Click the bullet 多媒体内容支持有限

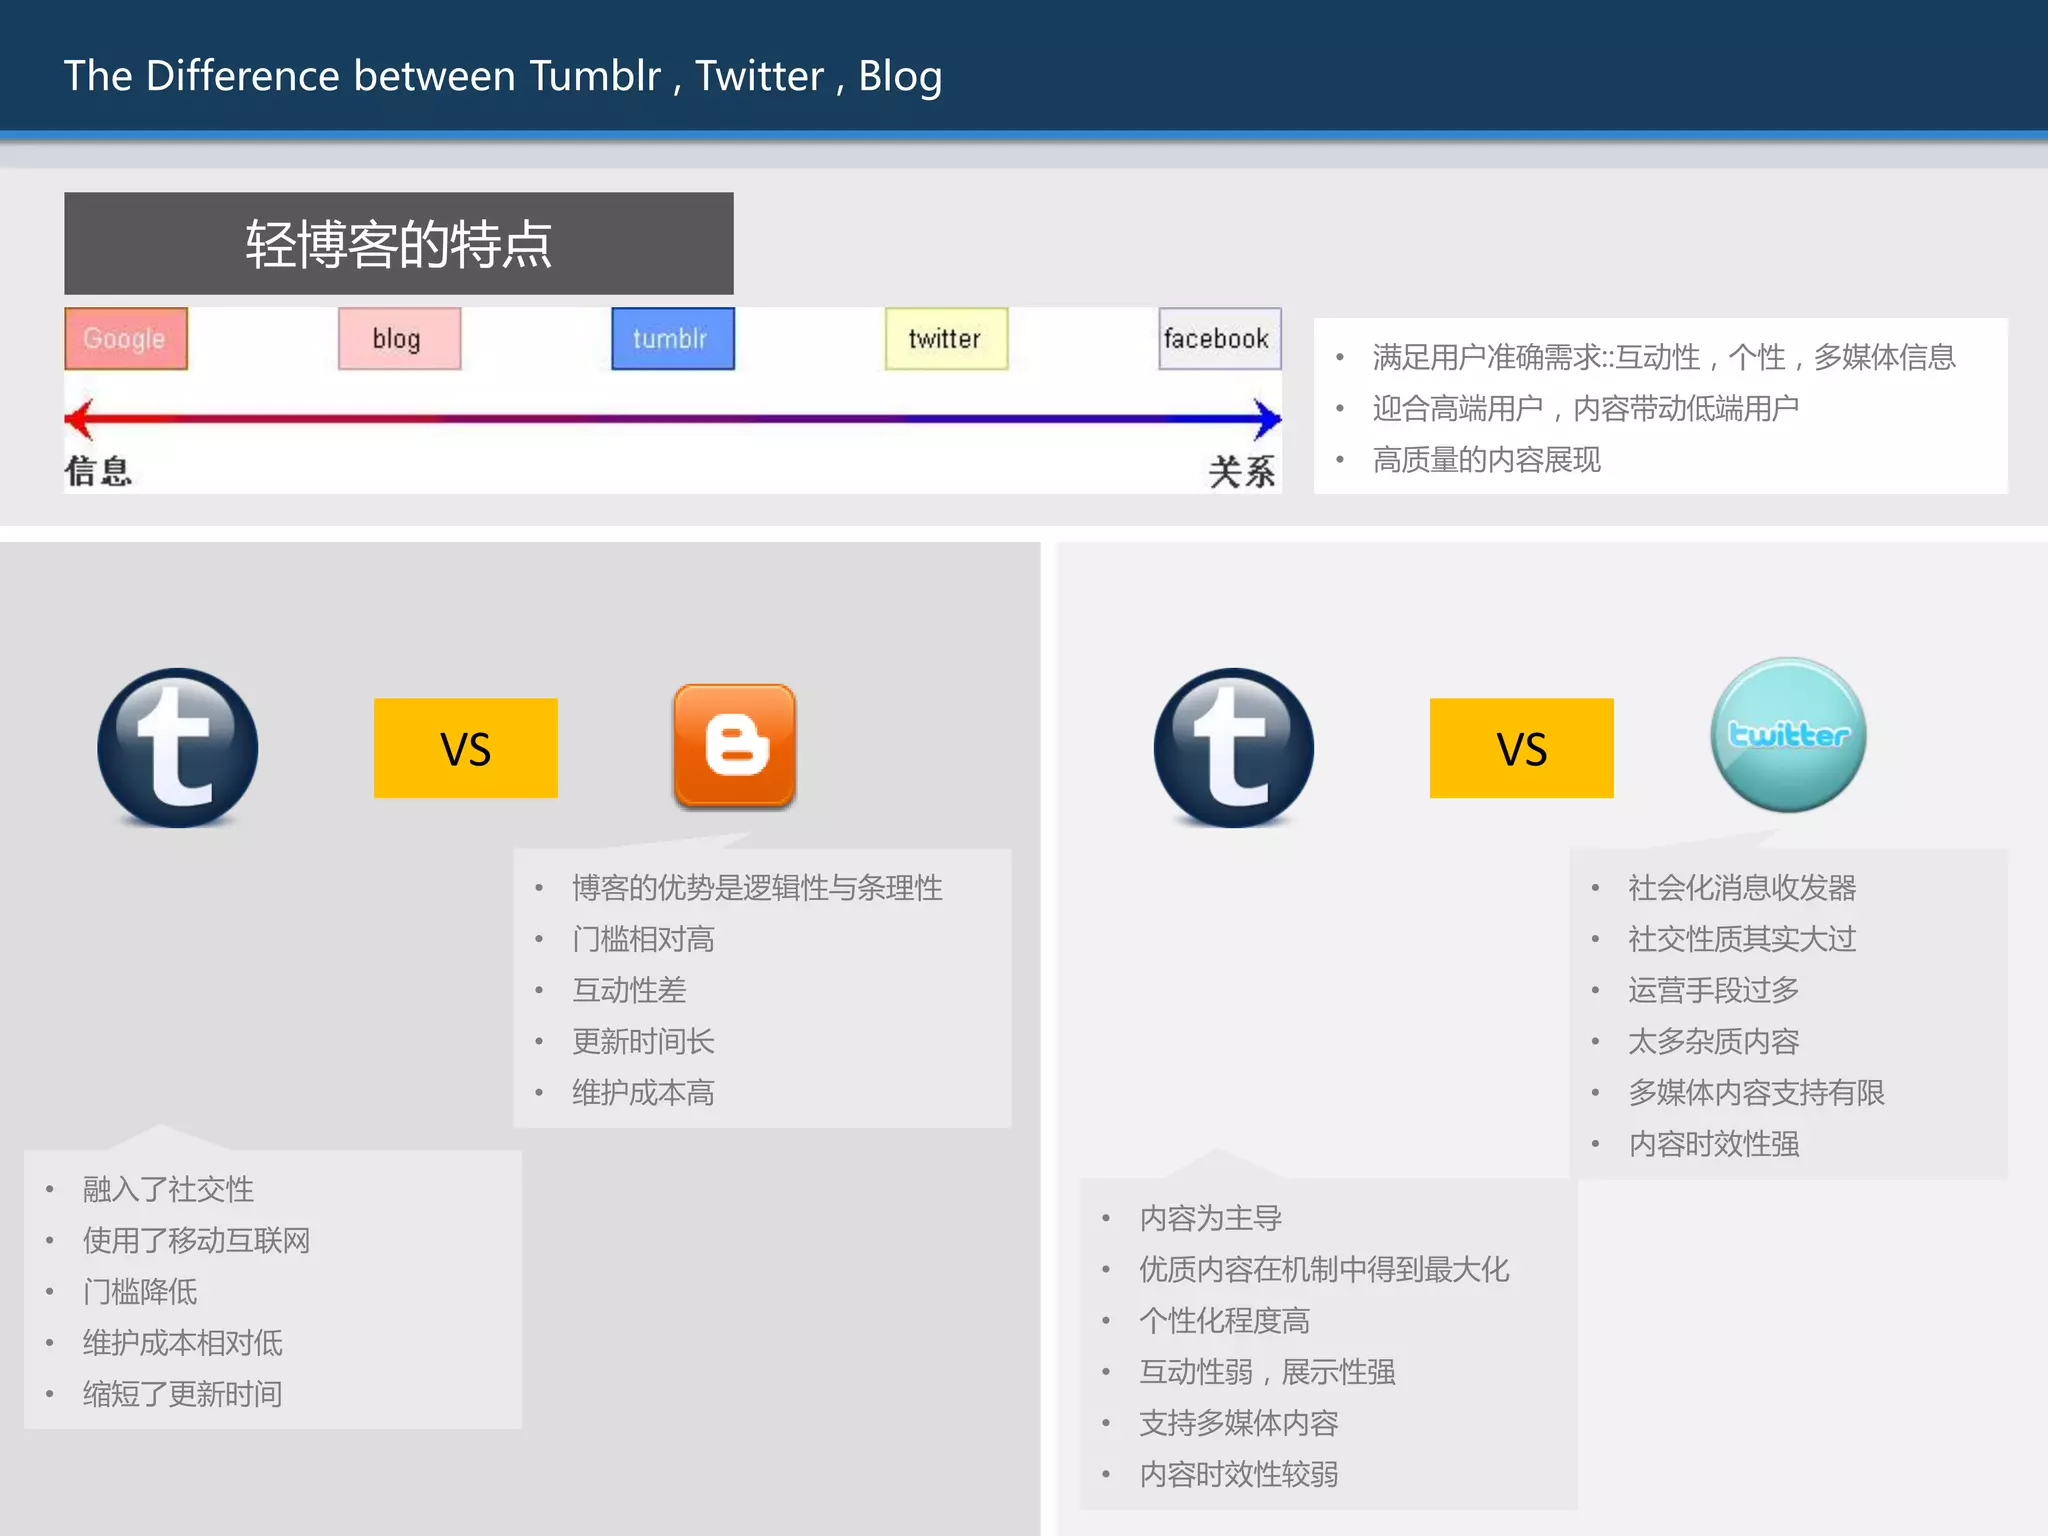[1756, 1092]
